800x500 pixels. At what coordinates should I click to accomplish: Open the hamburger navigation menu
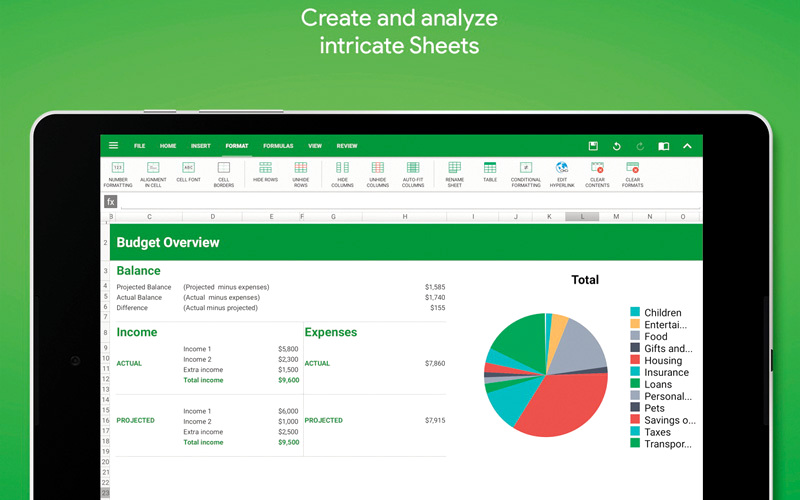point(113,146)
